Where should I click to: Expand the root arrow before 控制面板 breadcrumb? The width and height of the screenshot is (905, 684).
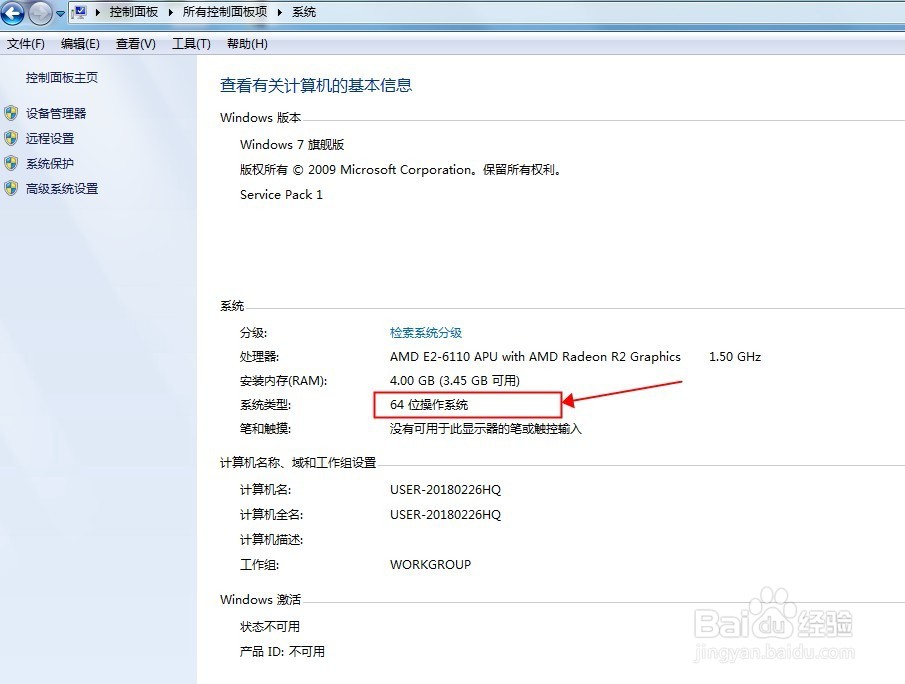[98, 12]
